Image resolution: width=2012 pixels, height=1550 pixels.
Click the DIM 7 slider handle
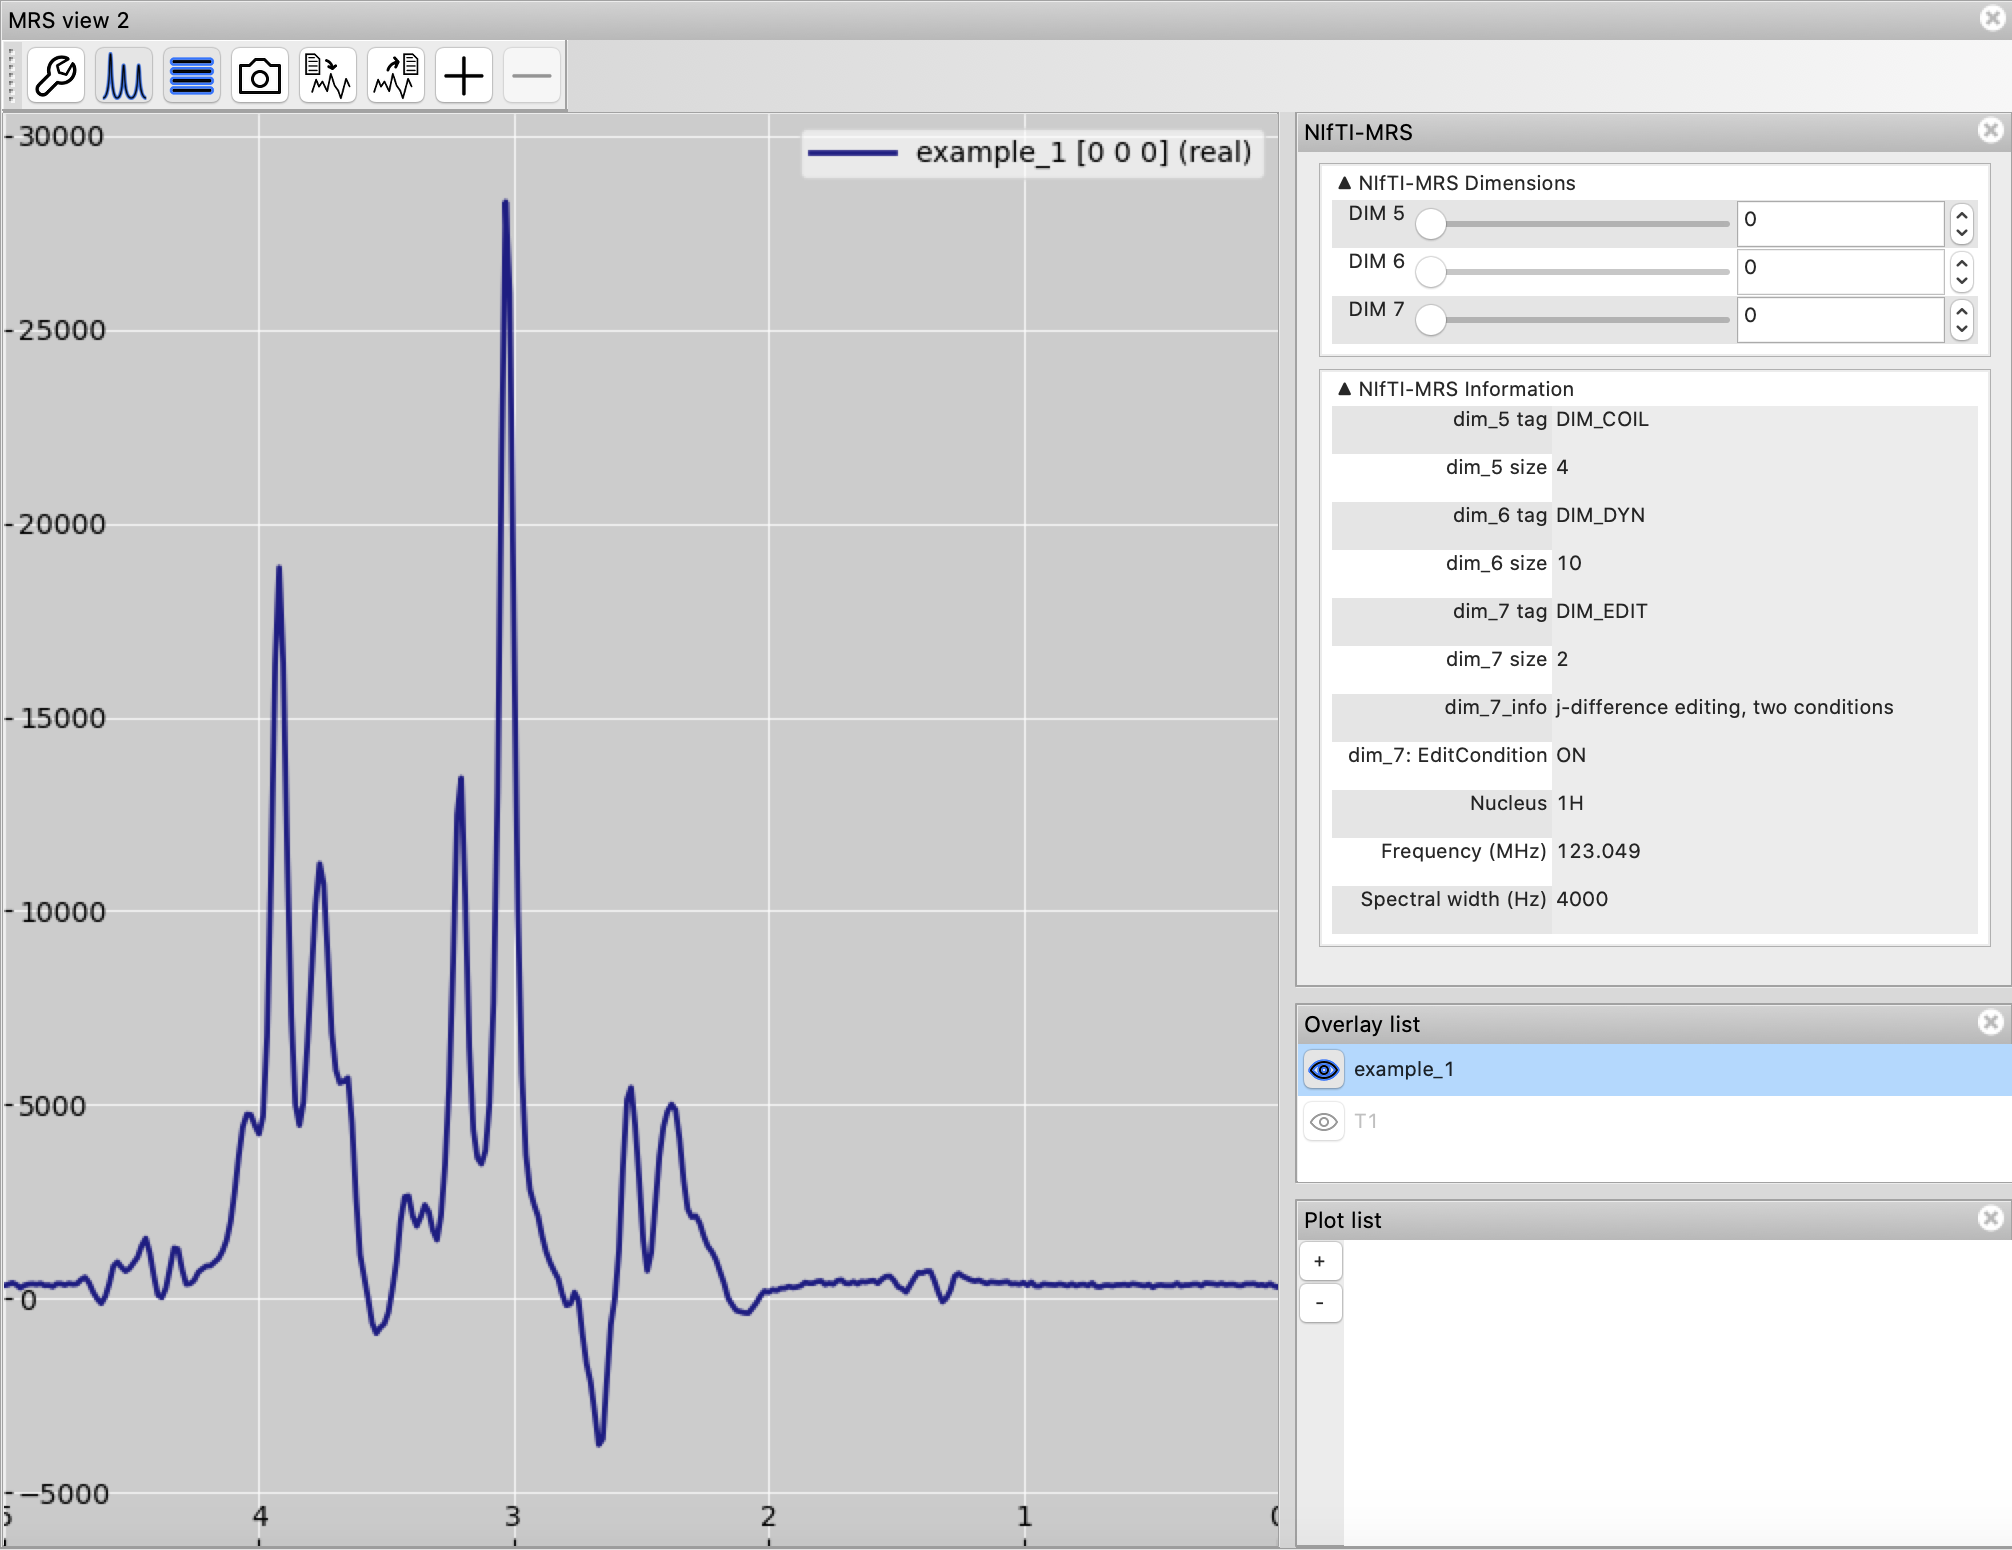pos(1431,319)
